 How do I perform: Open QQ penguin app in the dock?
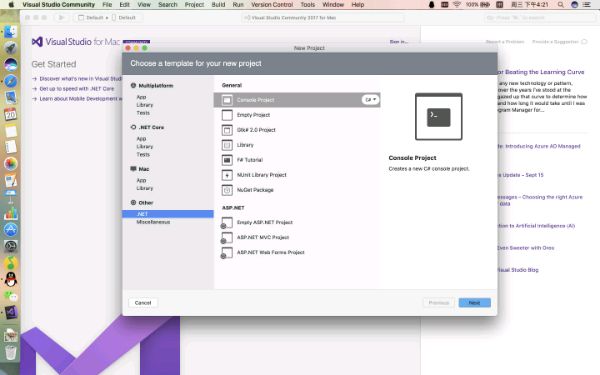11,279
